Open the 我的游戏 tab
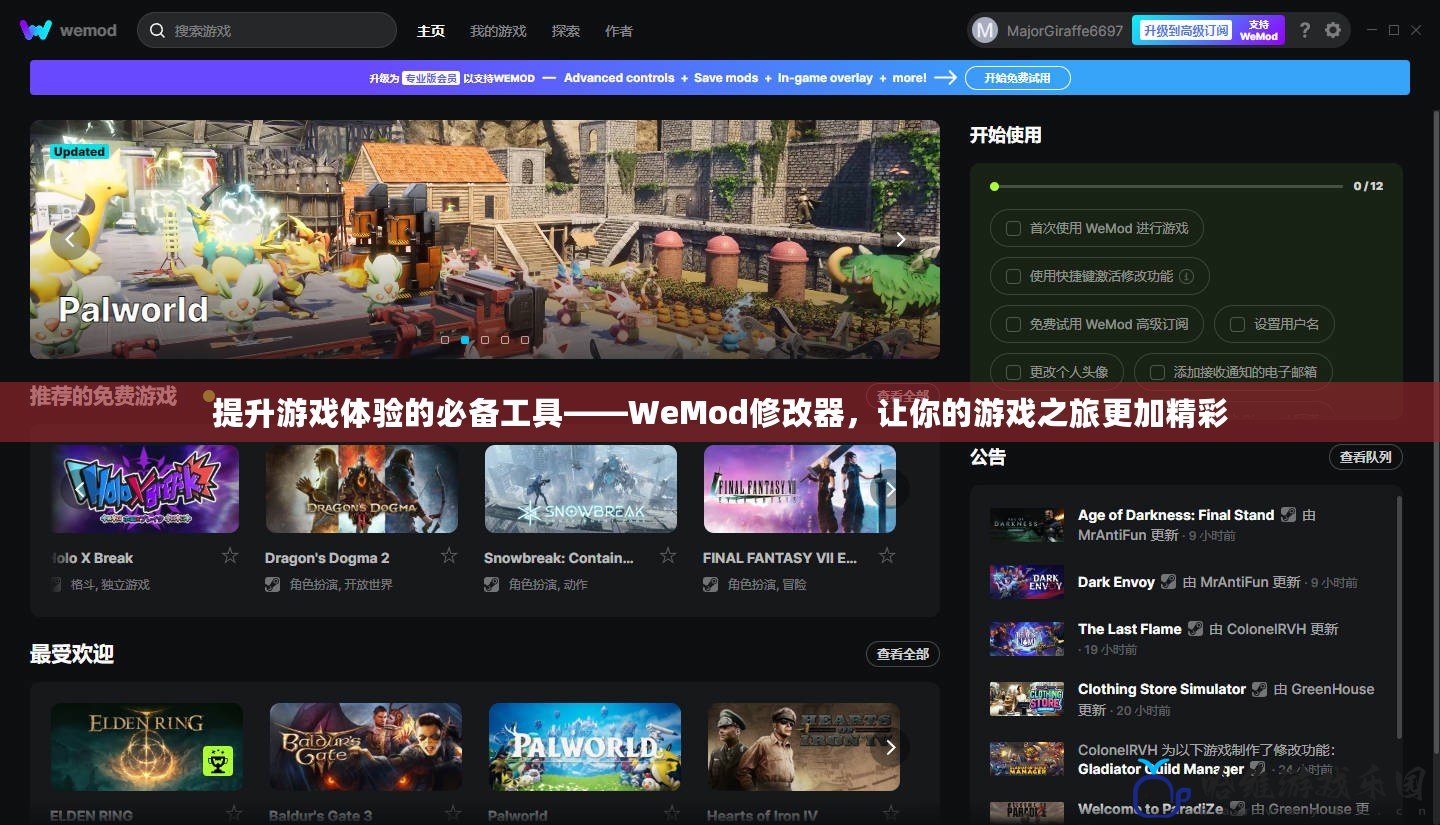 point(498,31)
